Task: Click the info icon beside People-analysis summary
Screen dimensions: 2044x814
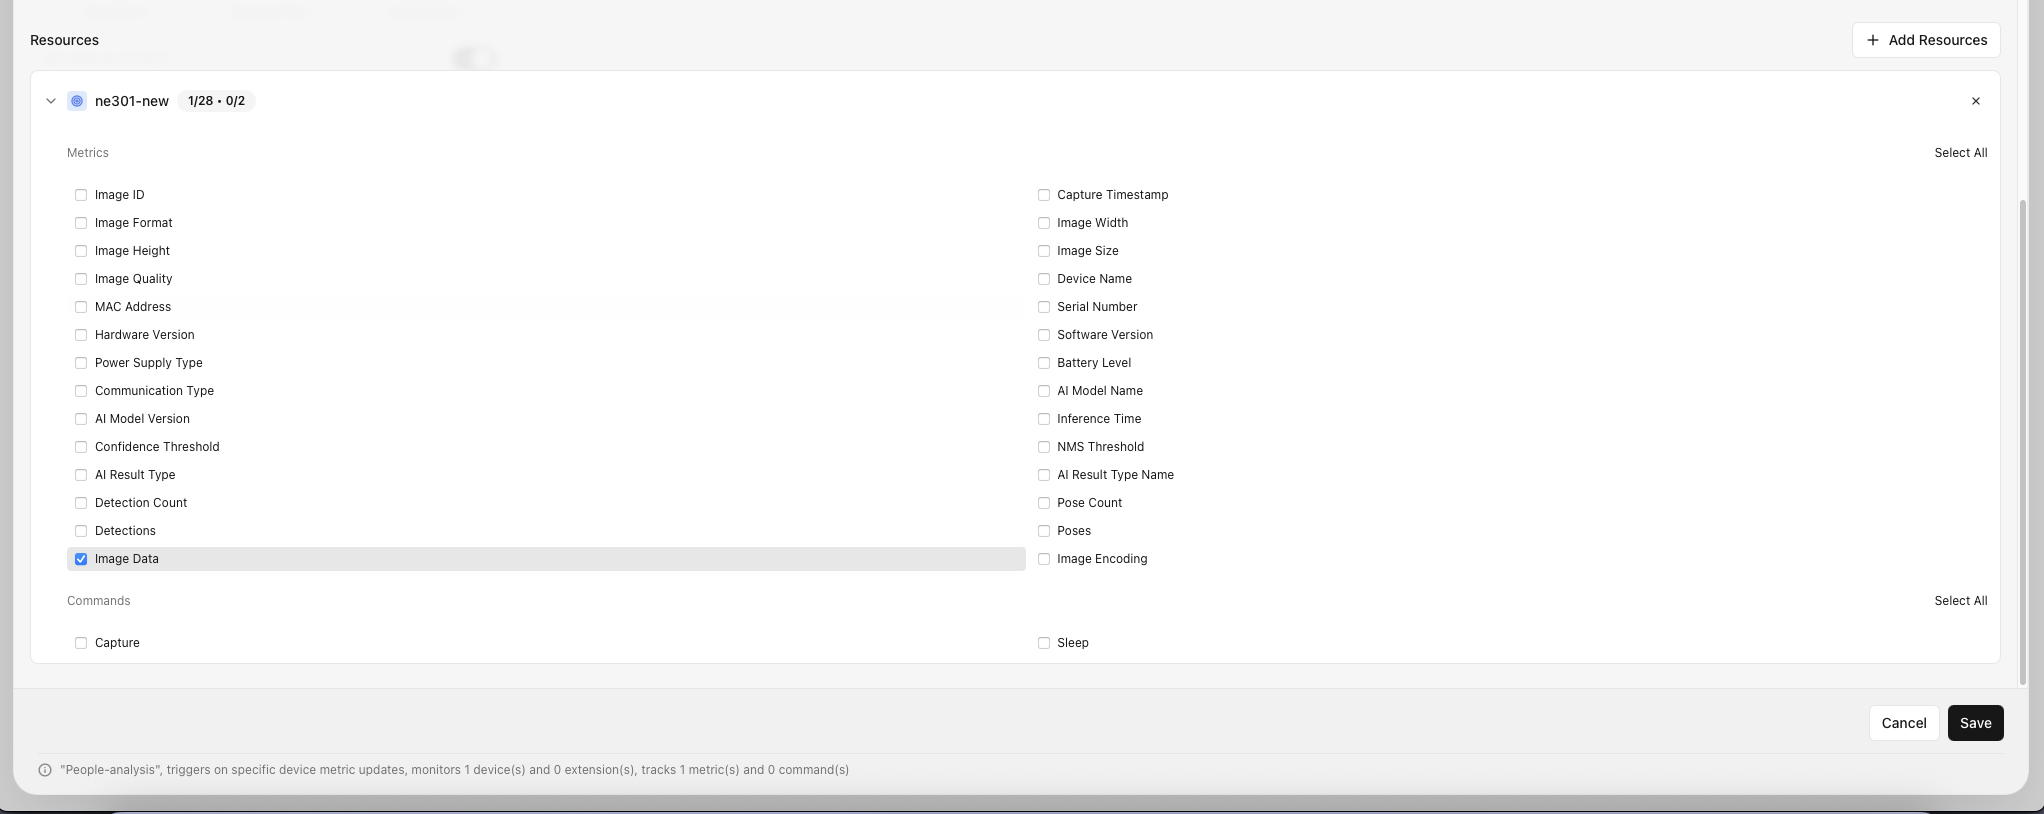Action: (45, 770)
